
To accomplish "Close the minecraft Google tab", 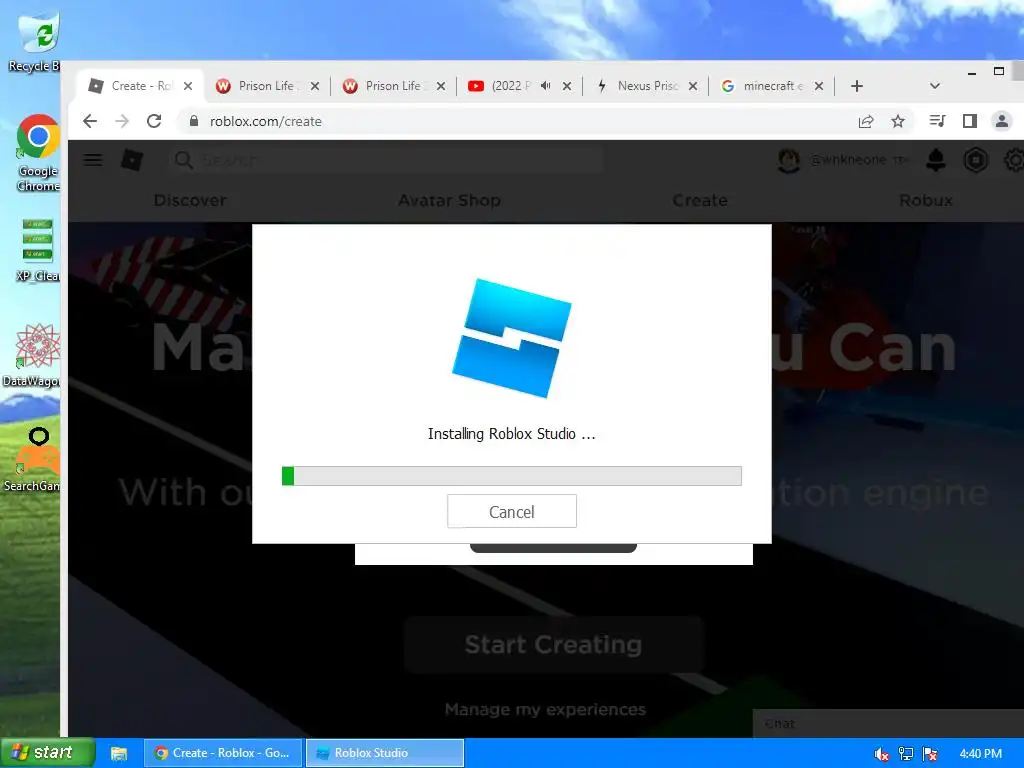I will (819, 86).
